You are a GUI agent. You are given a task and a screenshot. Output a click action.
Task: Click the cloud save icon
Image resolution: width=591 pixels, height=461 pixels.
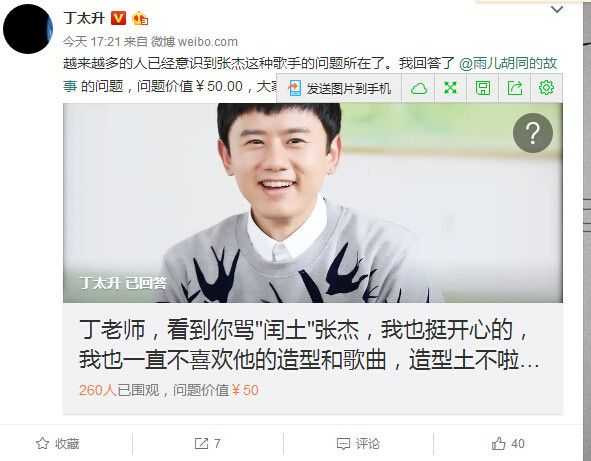418,89
